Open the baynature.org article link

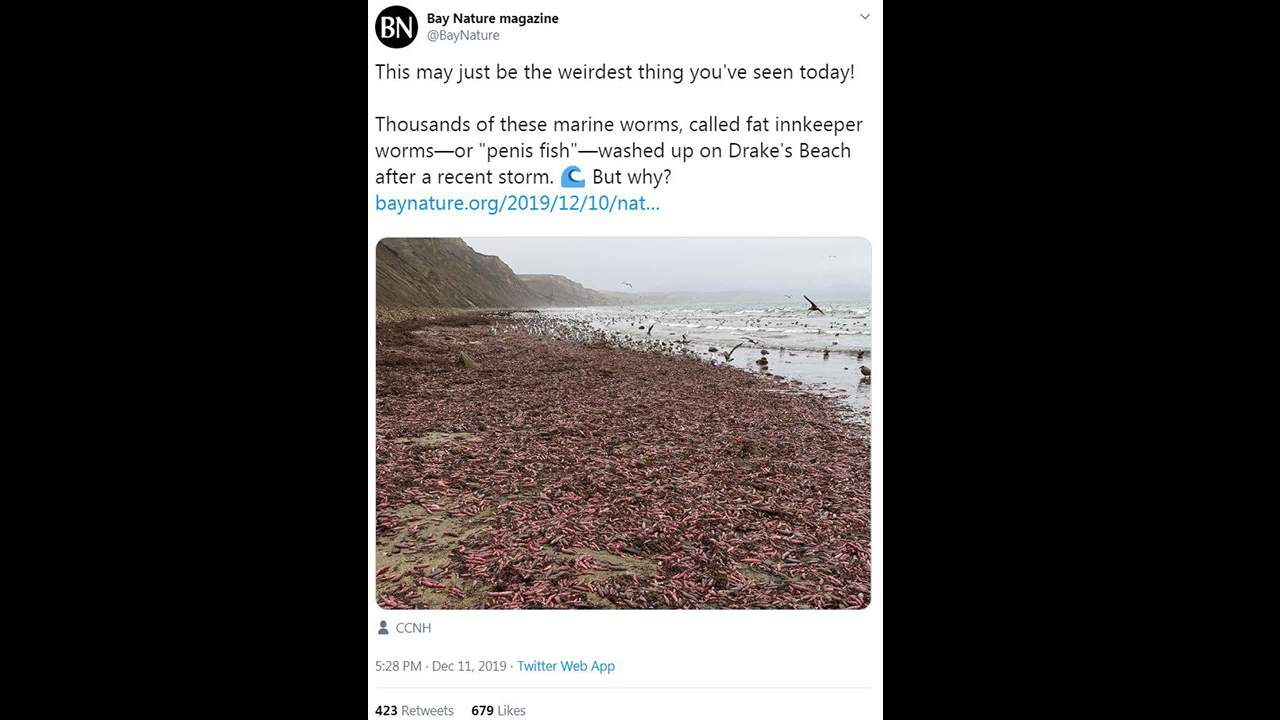click(x=517, y=203)
